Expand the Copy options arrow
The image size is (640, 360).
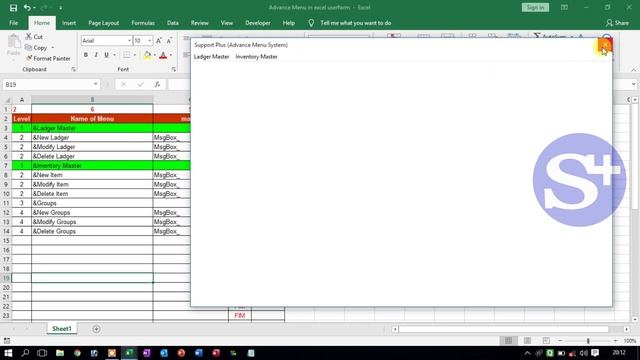[x=53, y=48]
